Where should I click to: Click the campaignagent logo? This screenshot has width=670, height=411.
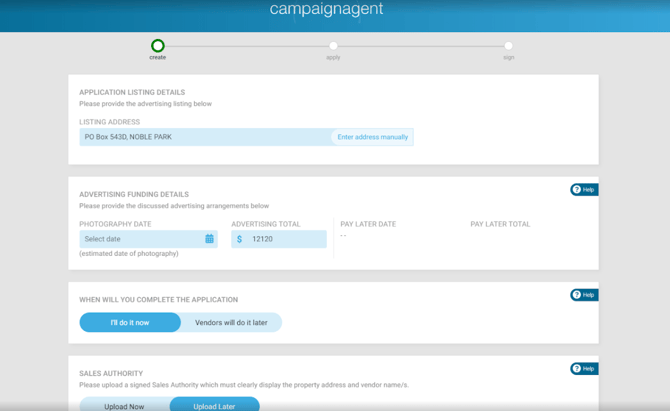point(326,9)
